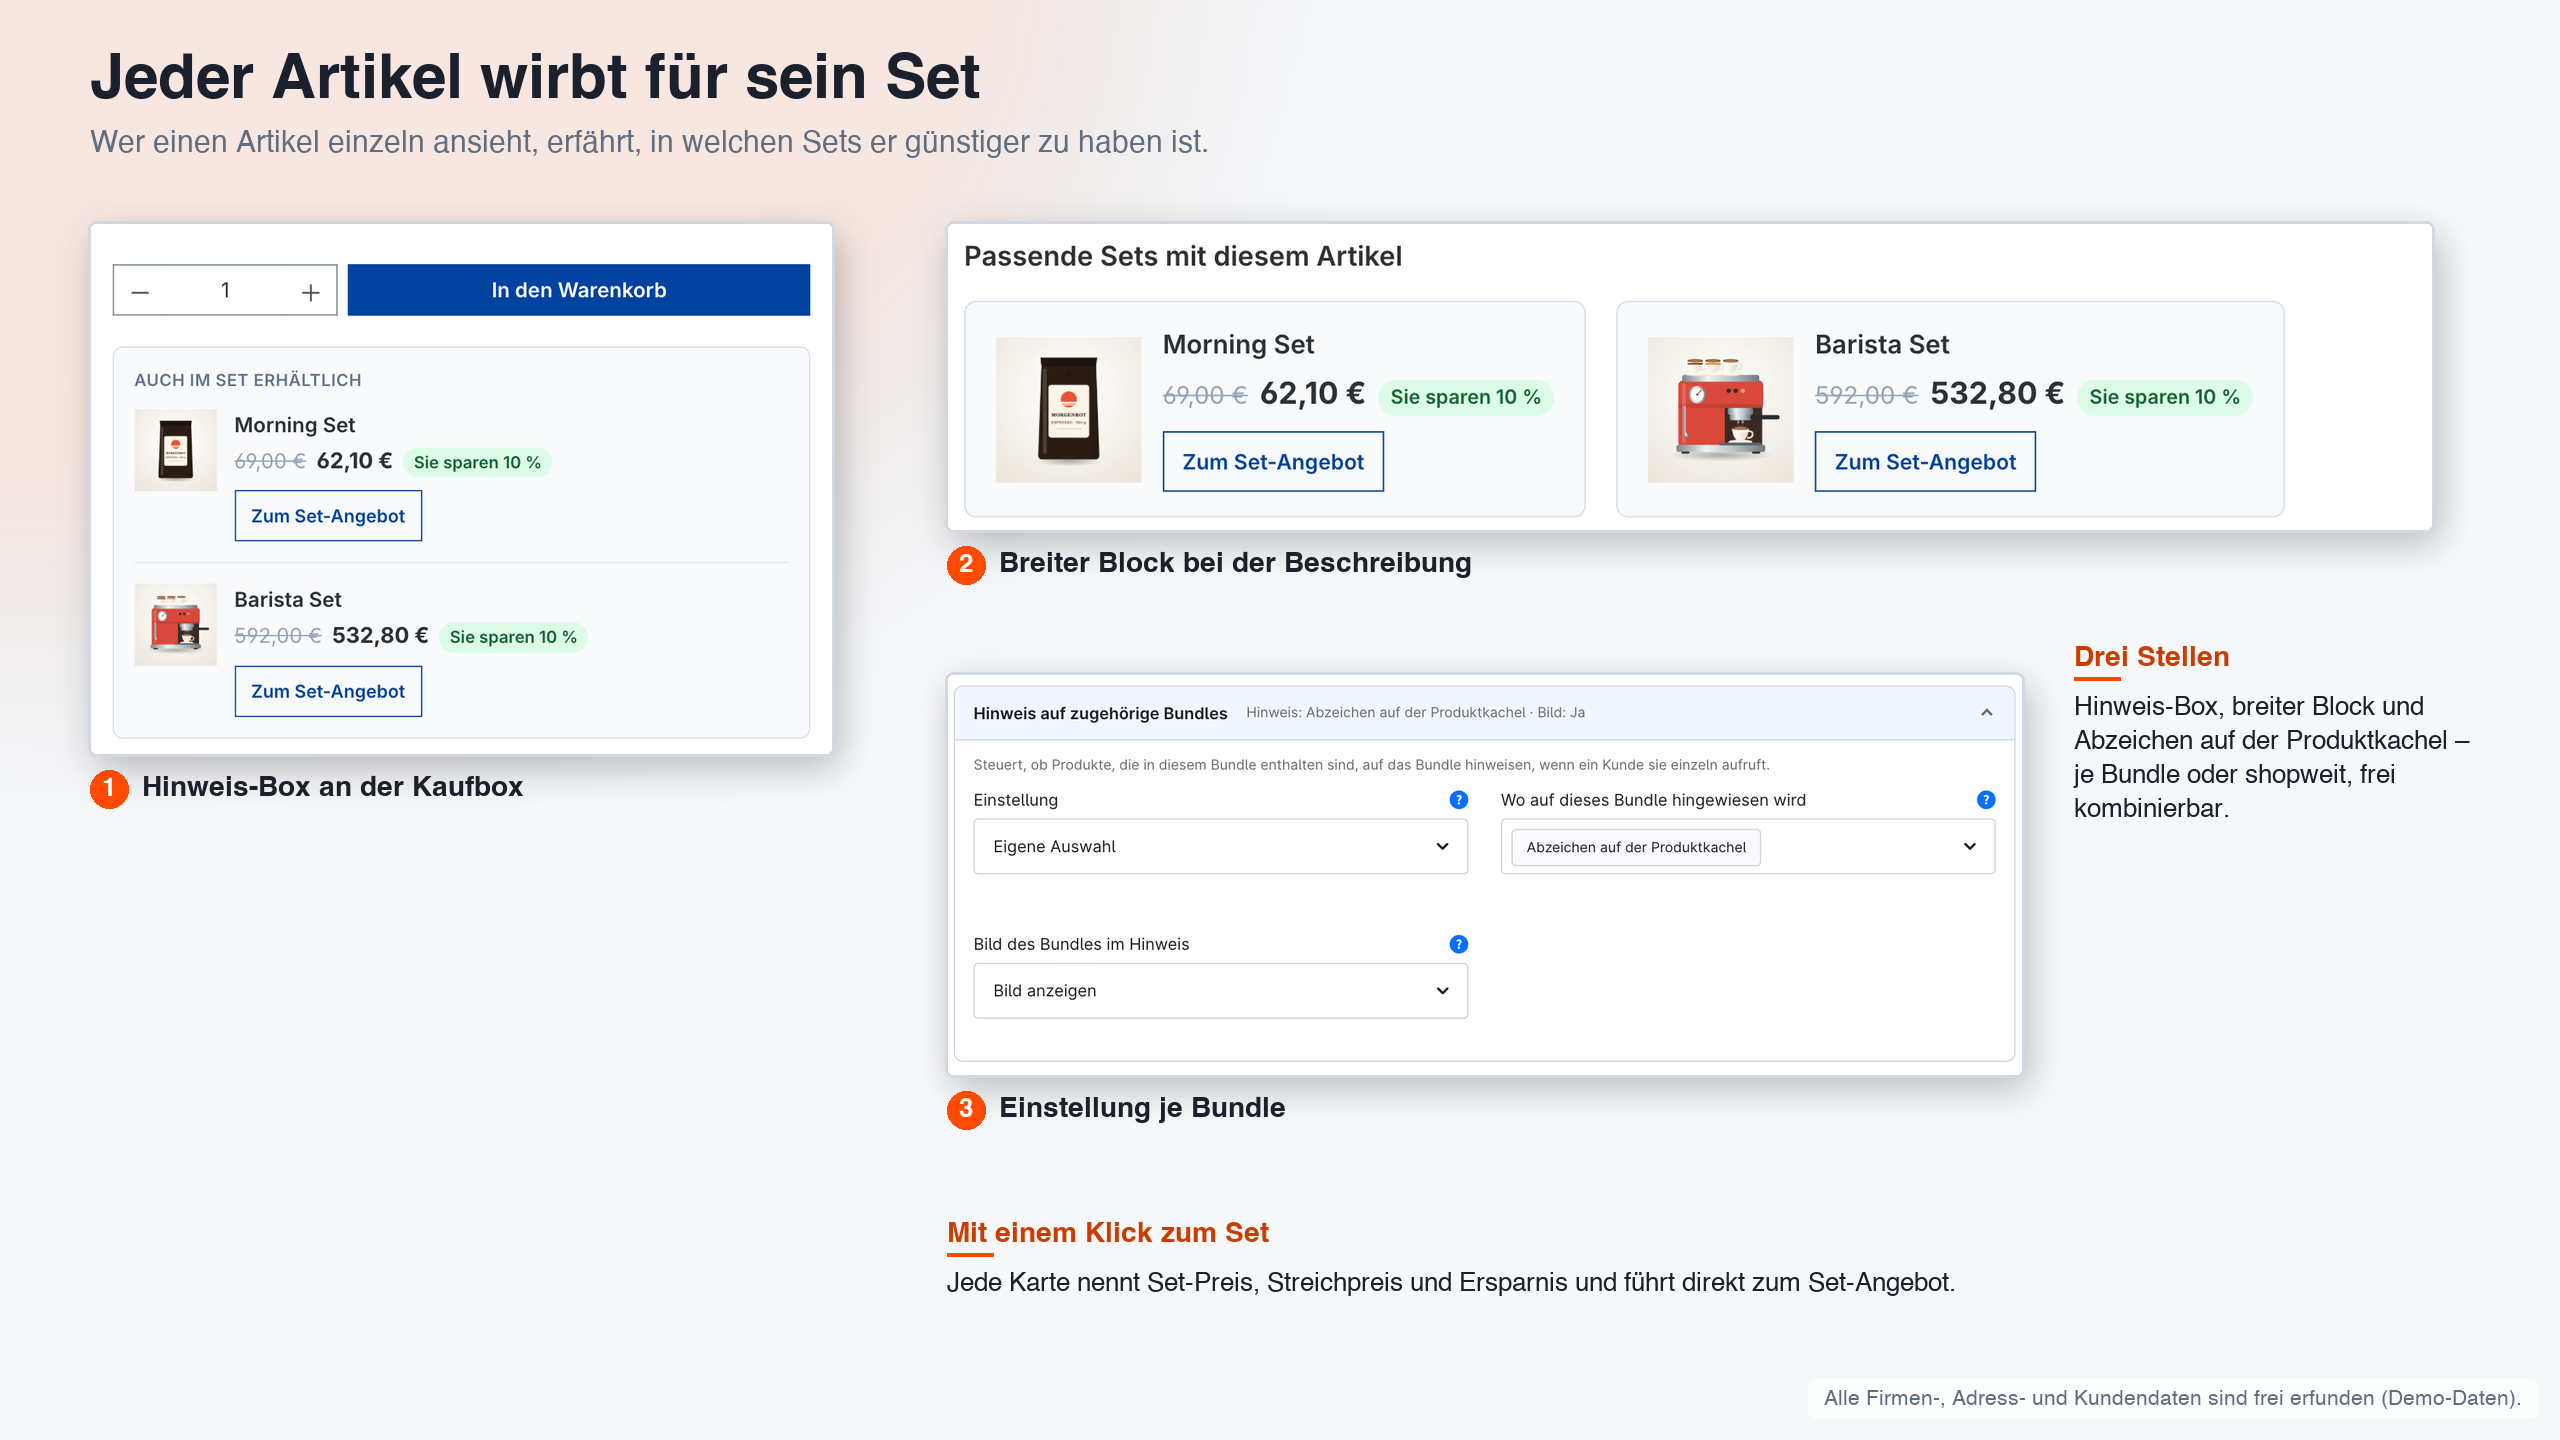Viewport: 2560px width, 1440px height.
Task: Click the Passende Sets mit diesem Artikel heading
Action: [1183, 256]
